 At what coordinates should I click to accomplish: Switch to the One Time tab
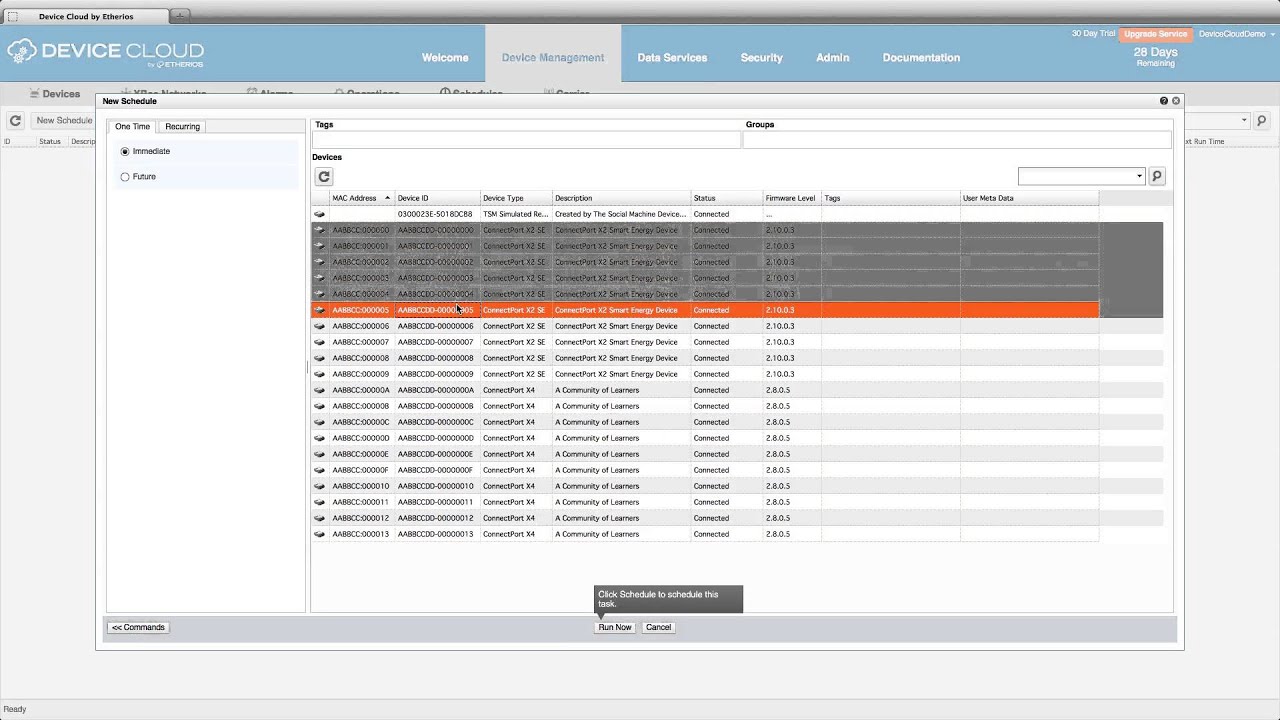click(x=132, y=126)
